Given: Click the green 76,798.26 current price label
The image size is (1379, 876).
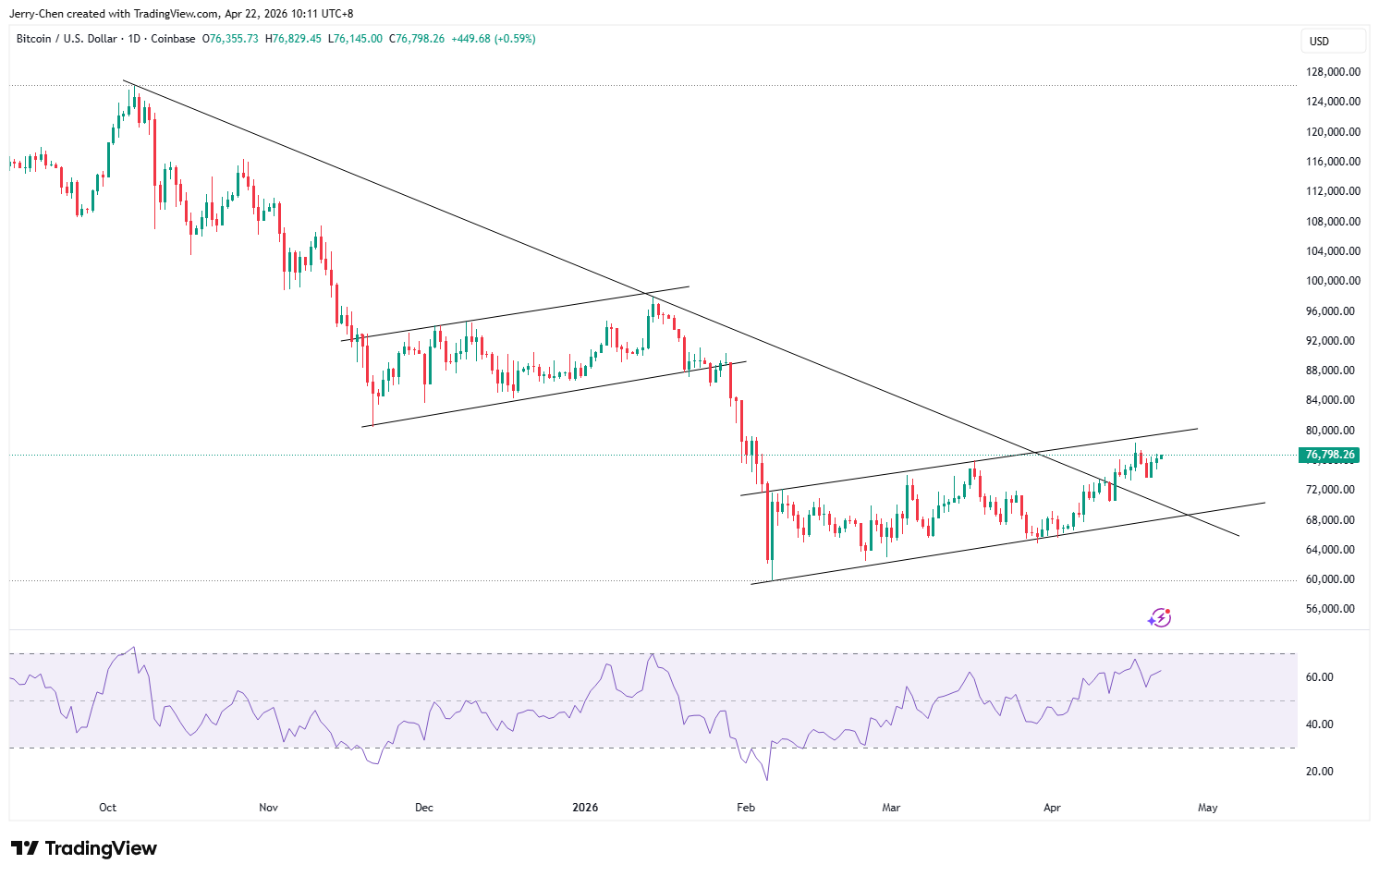Looking at the screenshot, I should coord(1329,455).
